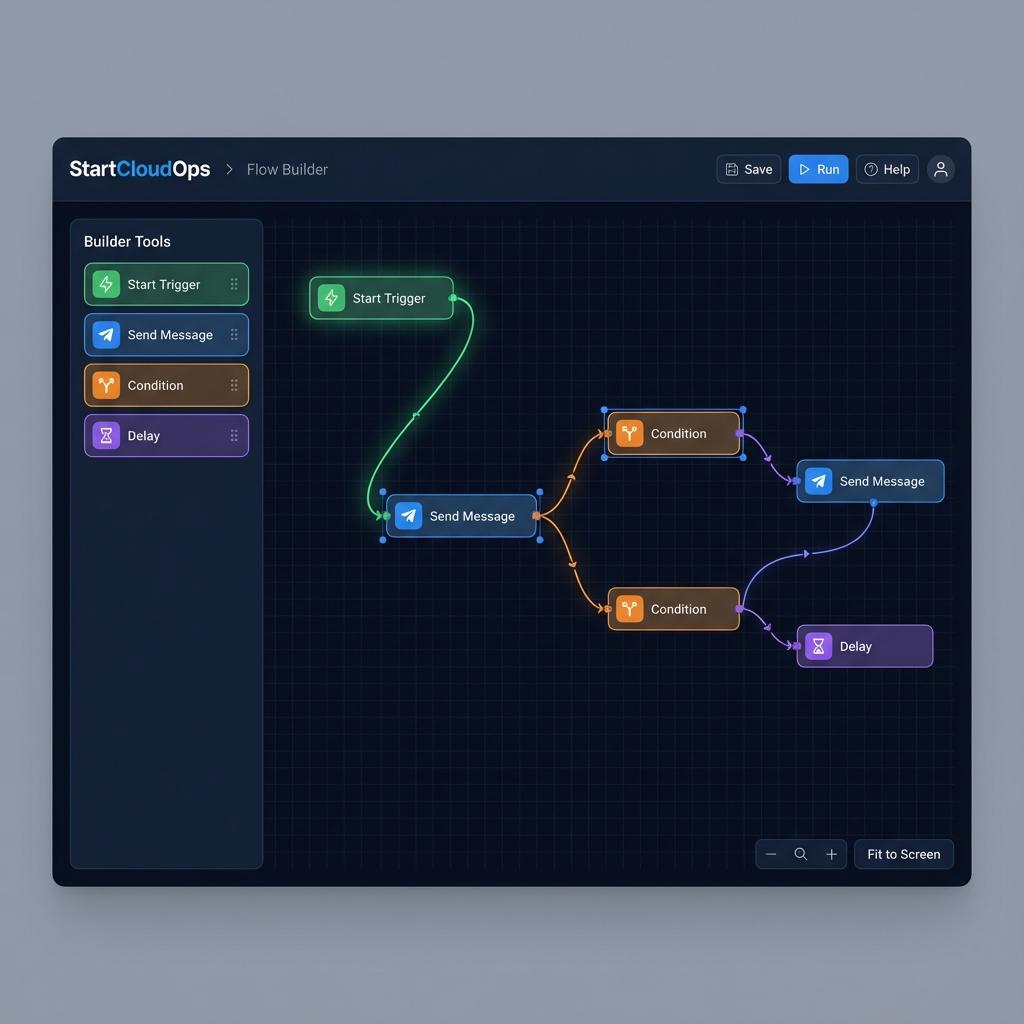Viewport: 1024px width, 1024px height.
Task: Save the current flow
Action: [748, 169]
